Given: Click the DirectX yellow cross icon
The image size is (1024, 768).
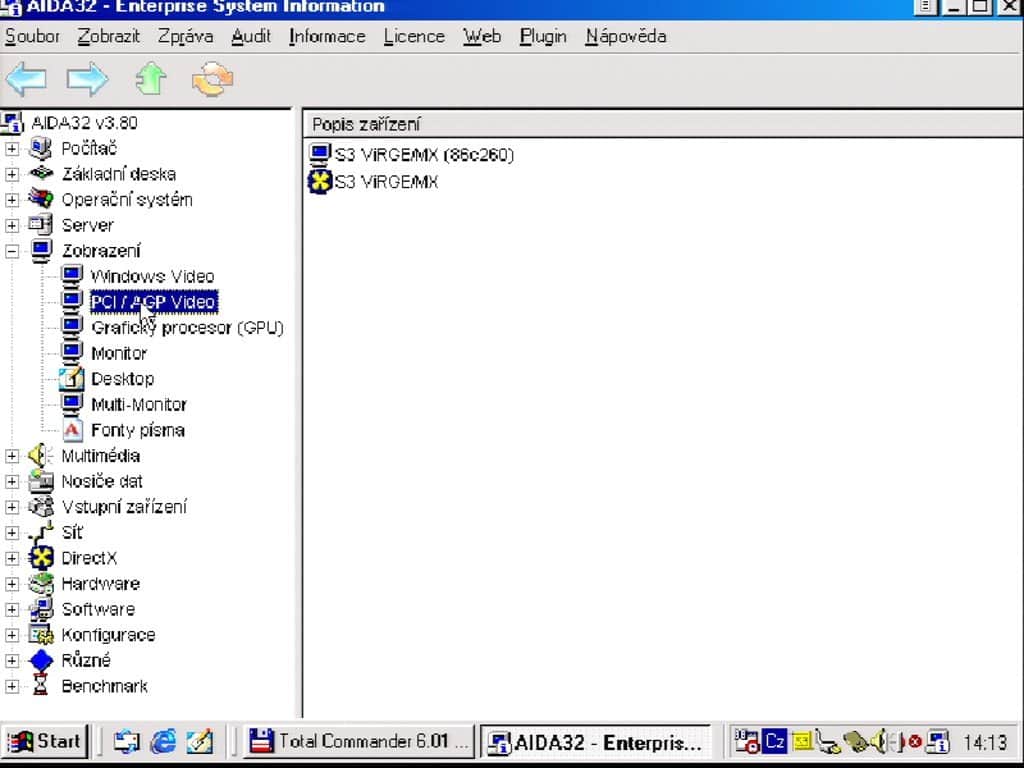Looking at the screenshot, I should point(41,558).
